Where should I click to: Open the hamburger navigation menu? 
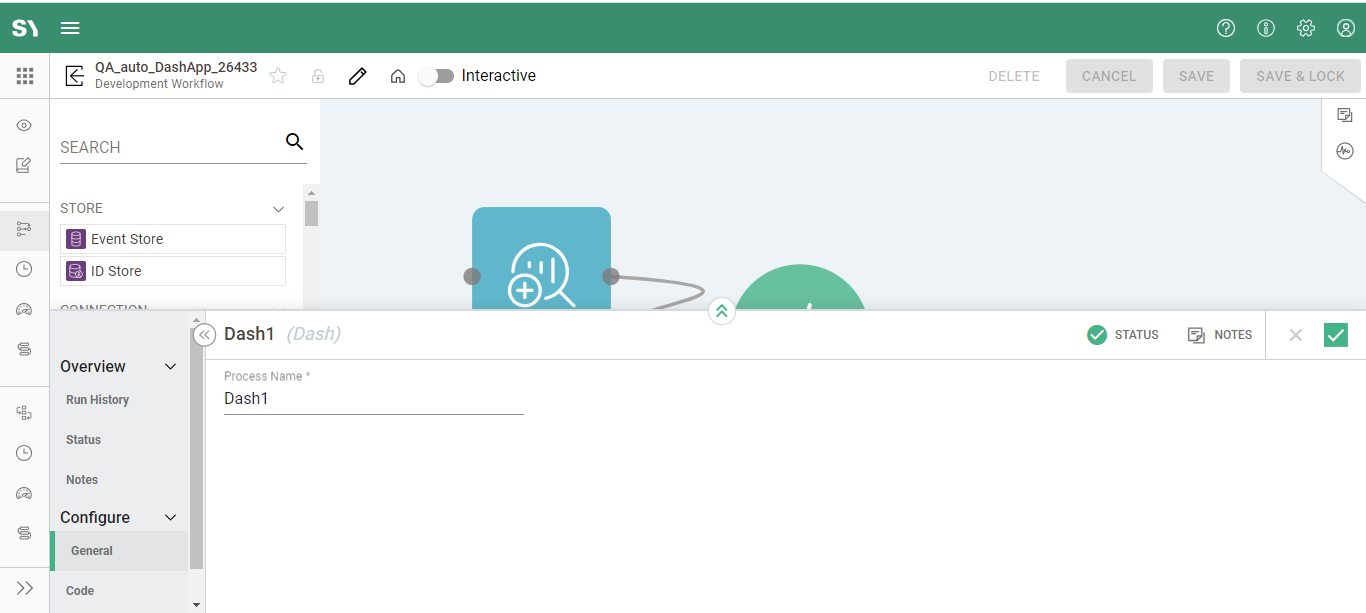[x=70, y=28]
